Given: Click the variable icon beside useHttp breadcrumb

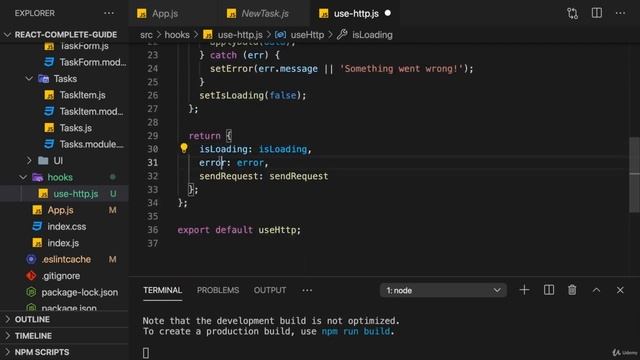Looking at the screenshot, I should 280,35.
